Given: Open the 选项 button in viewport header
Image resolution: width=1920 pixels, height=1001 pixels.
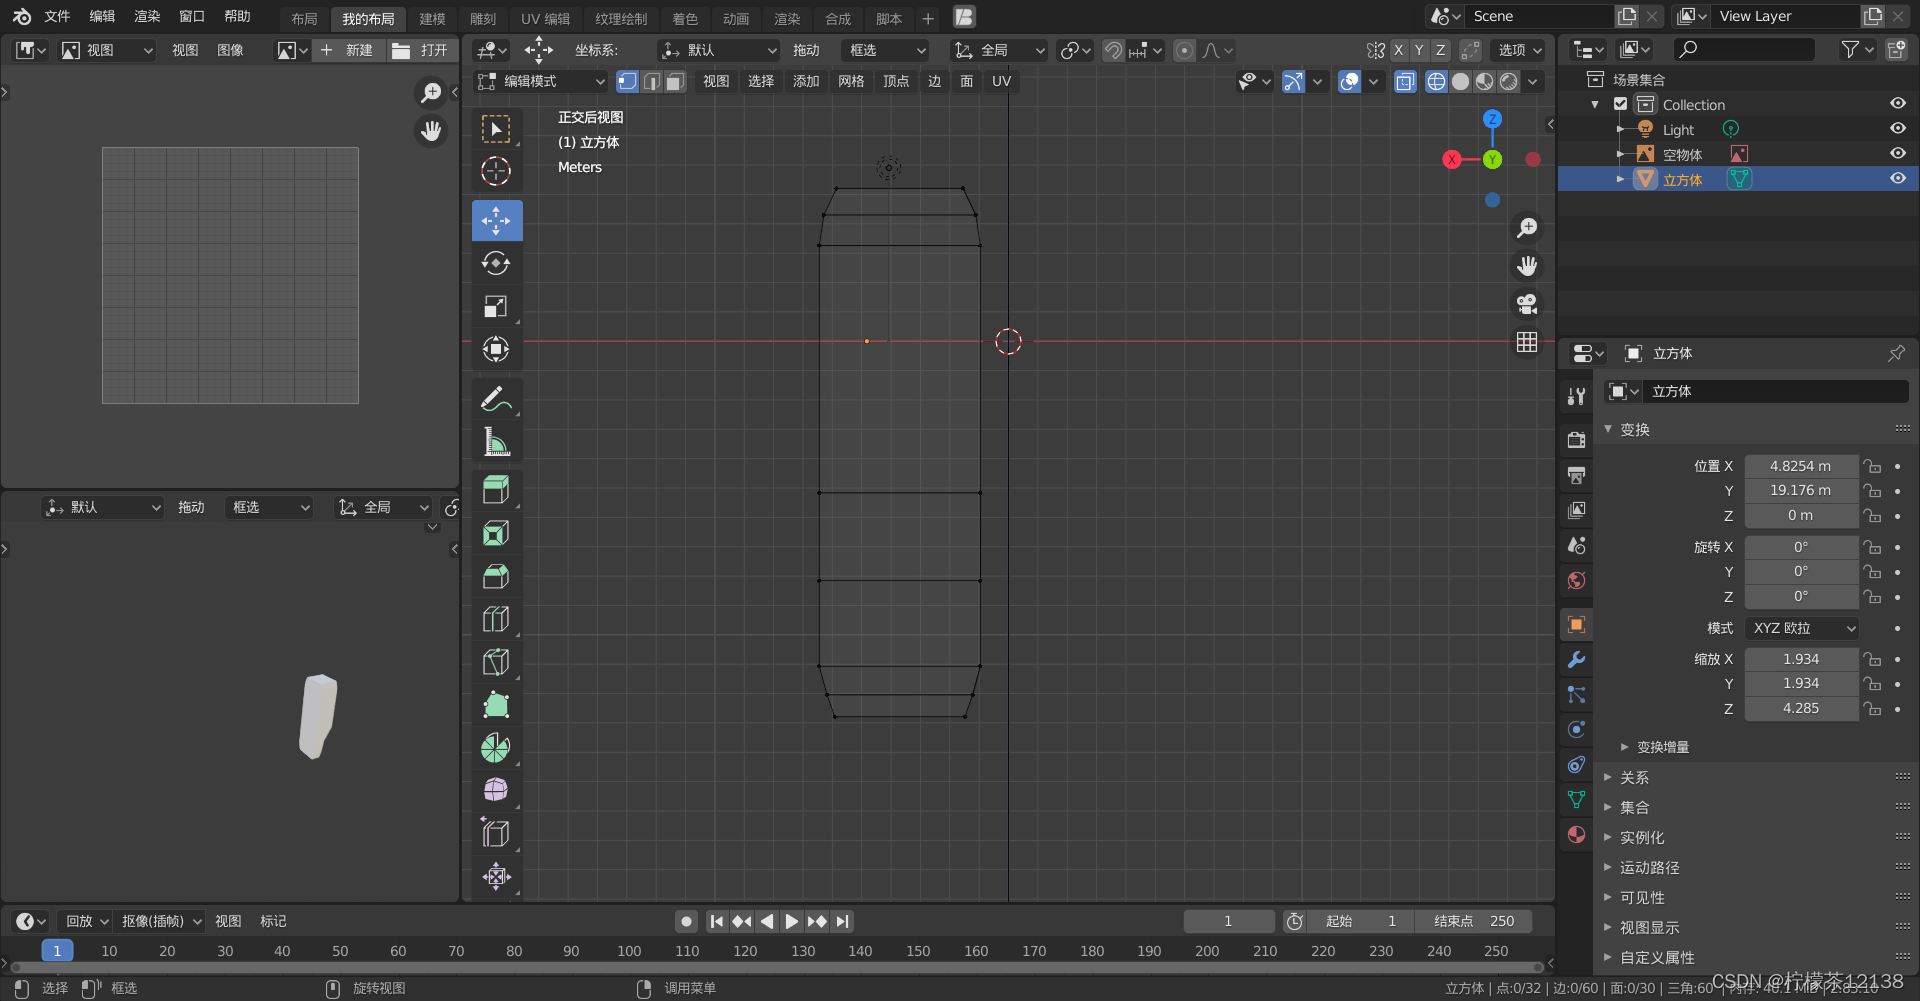Looking at the screenshot, I should coord(1520,50).
